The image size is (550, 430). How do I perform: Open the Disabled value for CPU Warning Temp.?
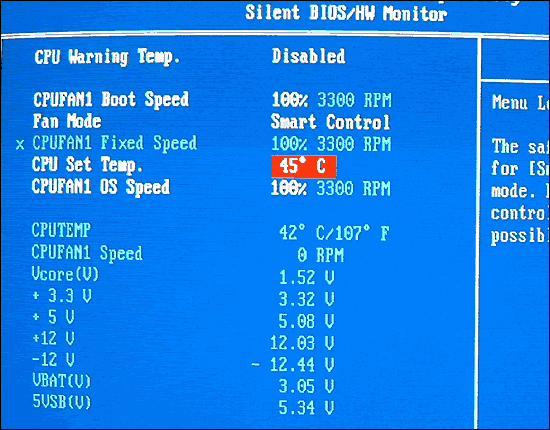[308, 56]
